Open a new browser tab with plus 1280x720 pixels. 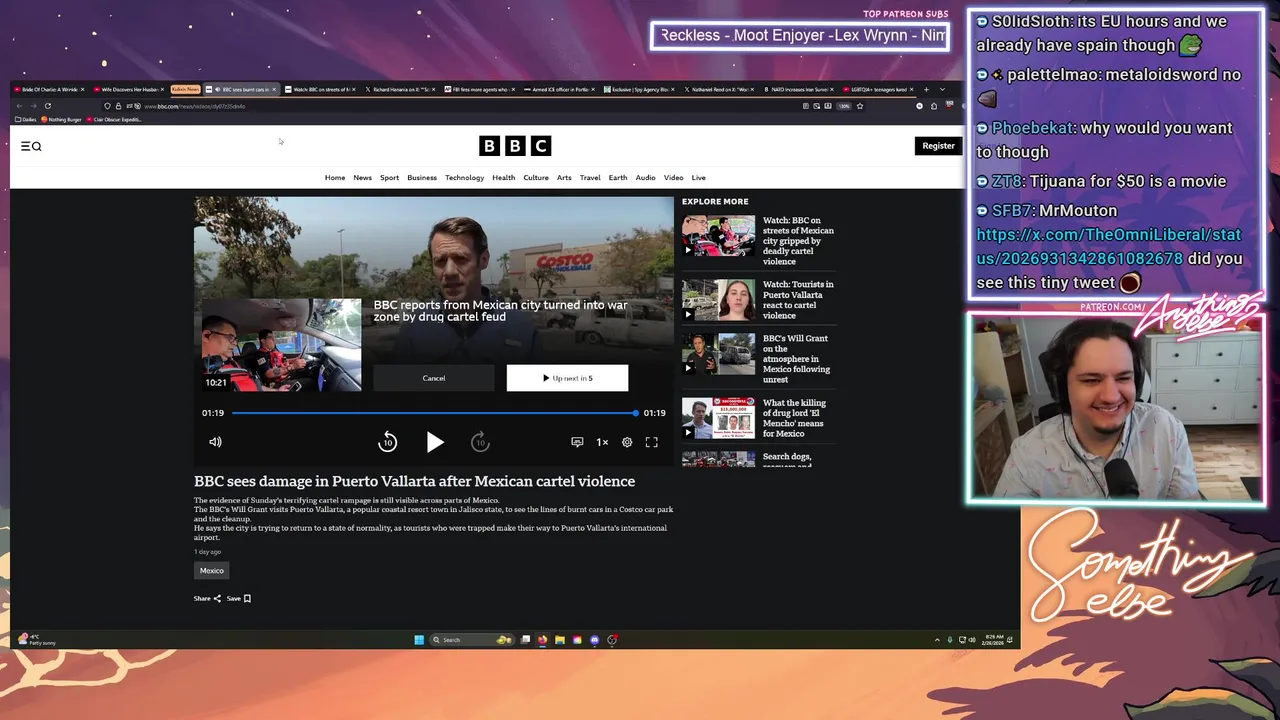pos(926,89)
